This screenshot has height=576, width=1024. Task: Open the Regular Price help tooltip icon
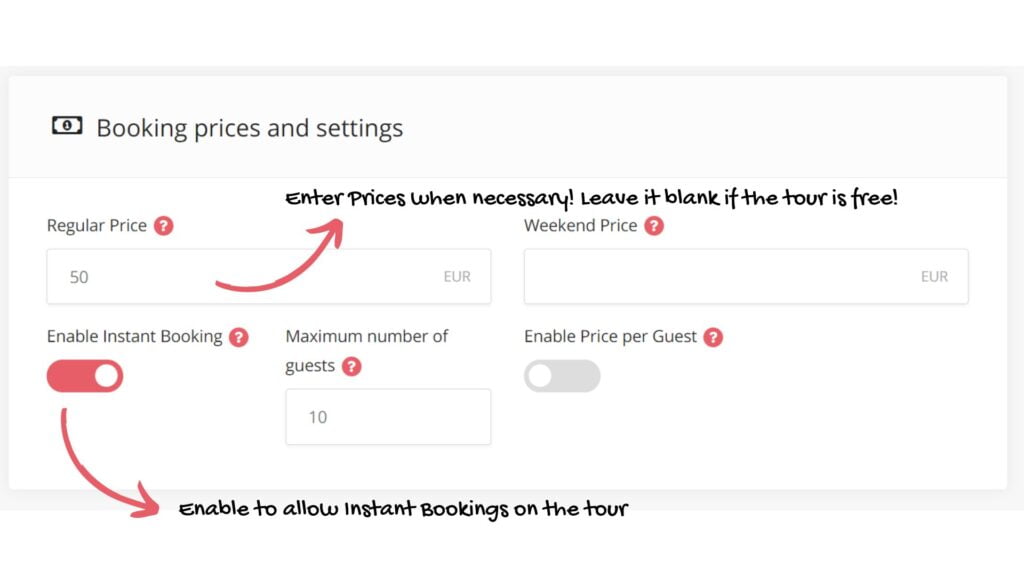[163, 226]
